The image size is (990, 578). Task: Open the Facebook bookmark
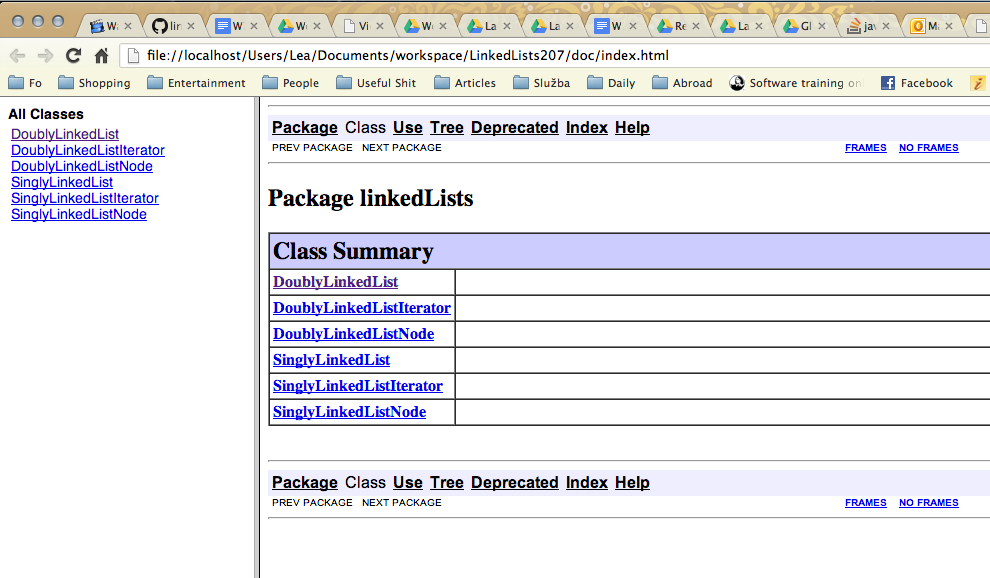(x=916, y=83)
